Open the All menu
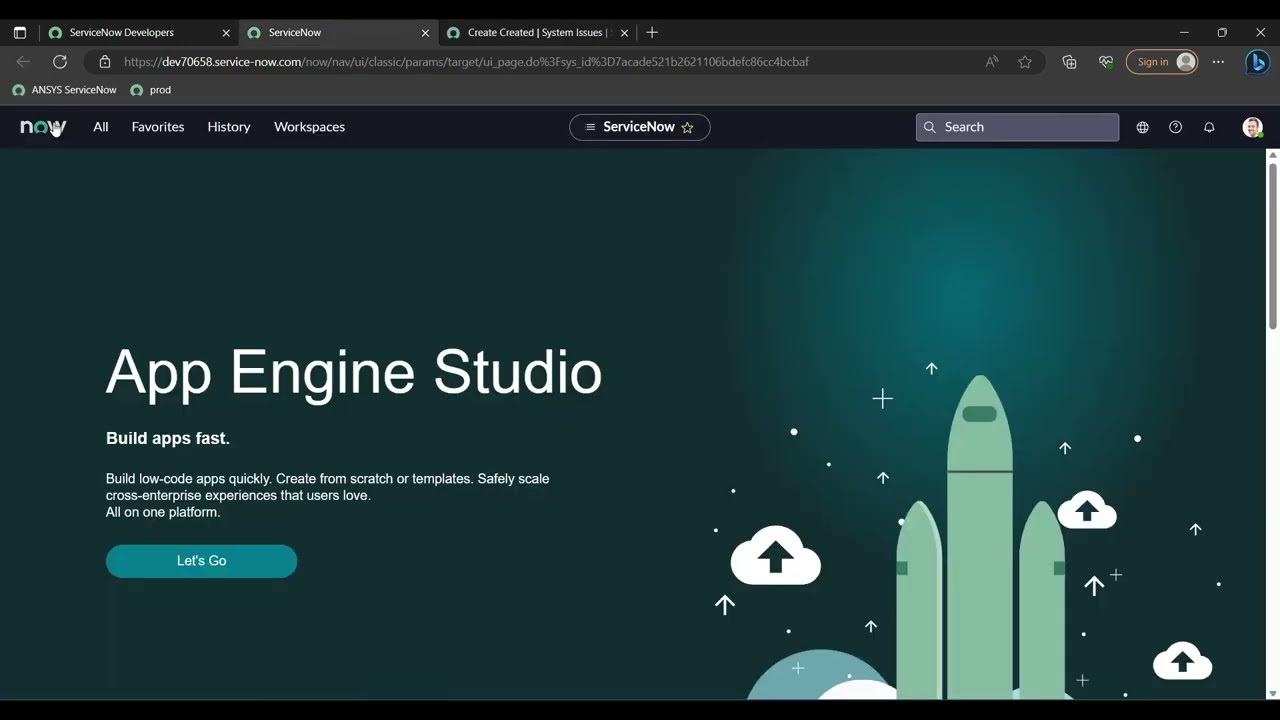 [101, 127]
